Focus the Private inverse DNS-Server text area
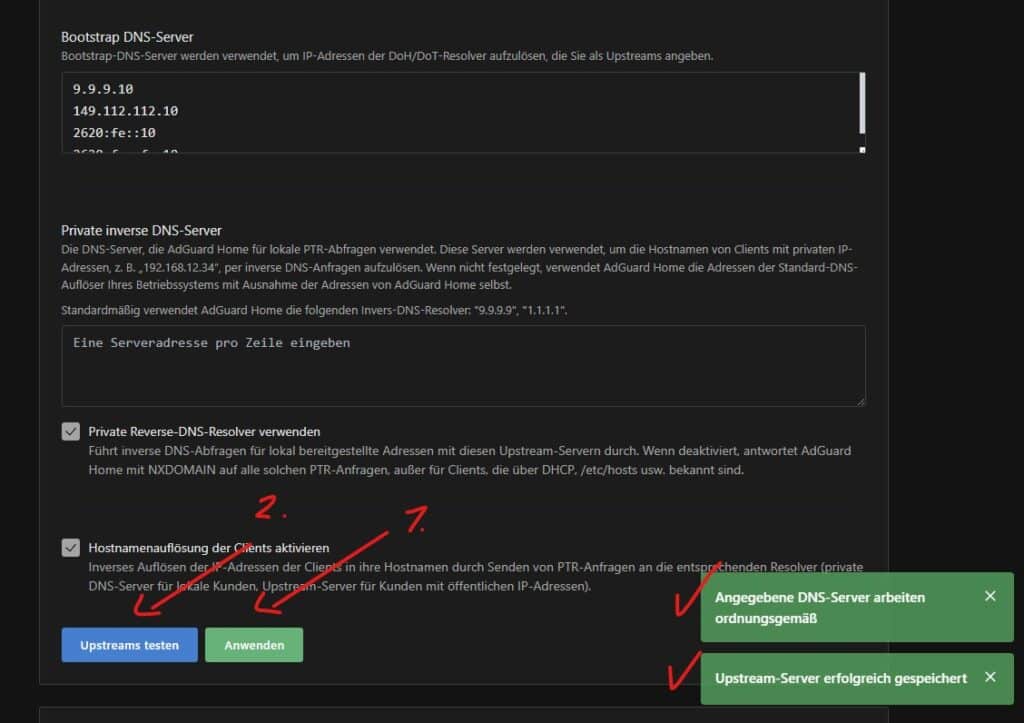Image resolution: width=1024 pixels, height=723 pixels. click(x=464, y=366)
